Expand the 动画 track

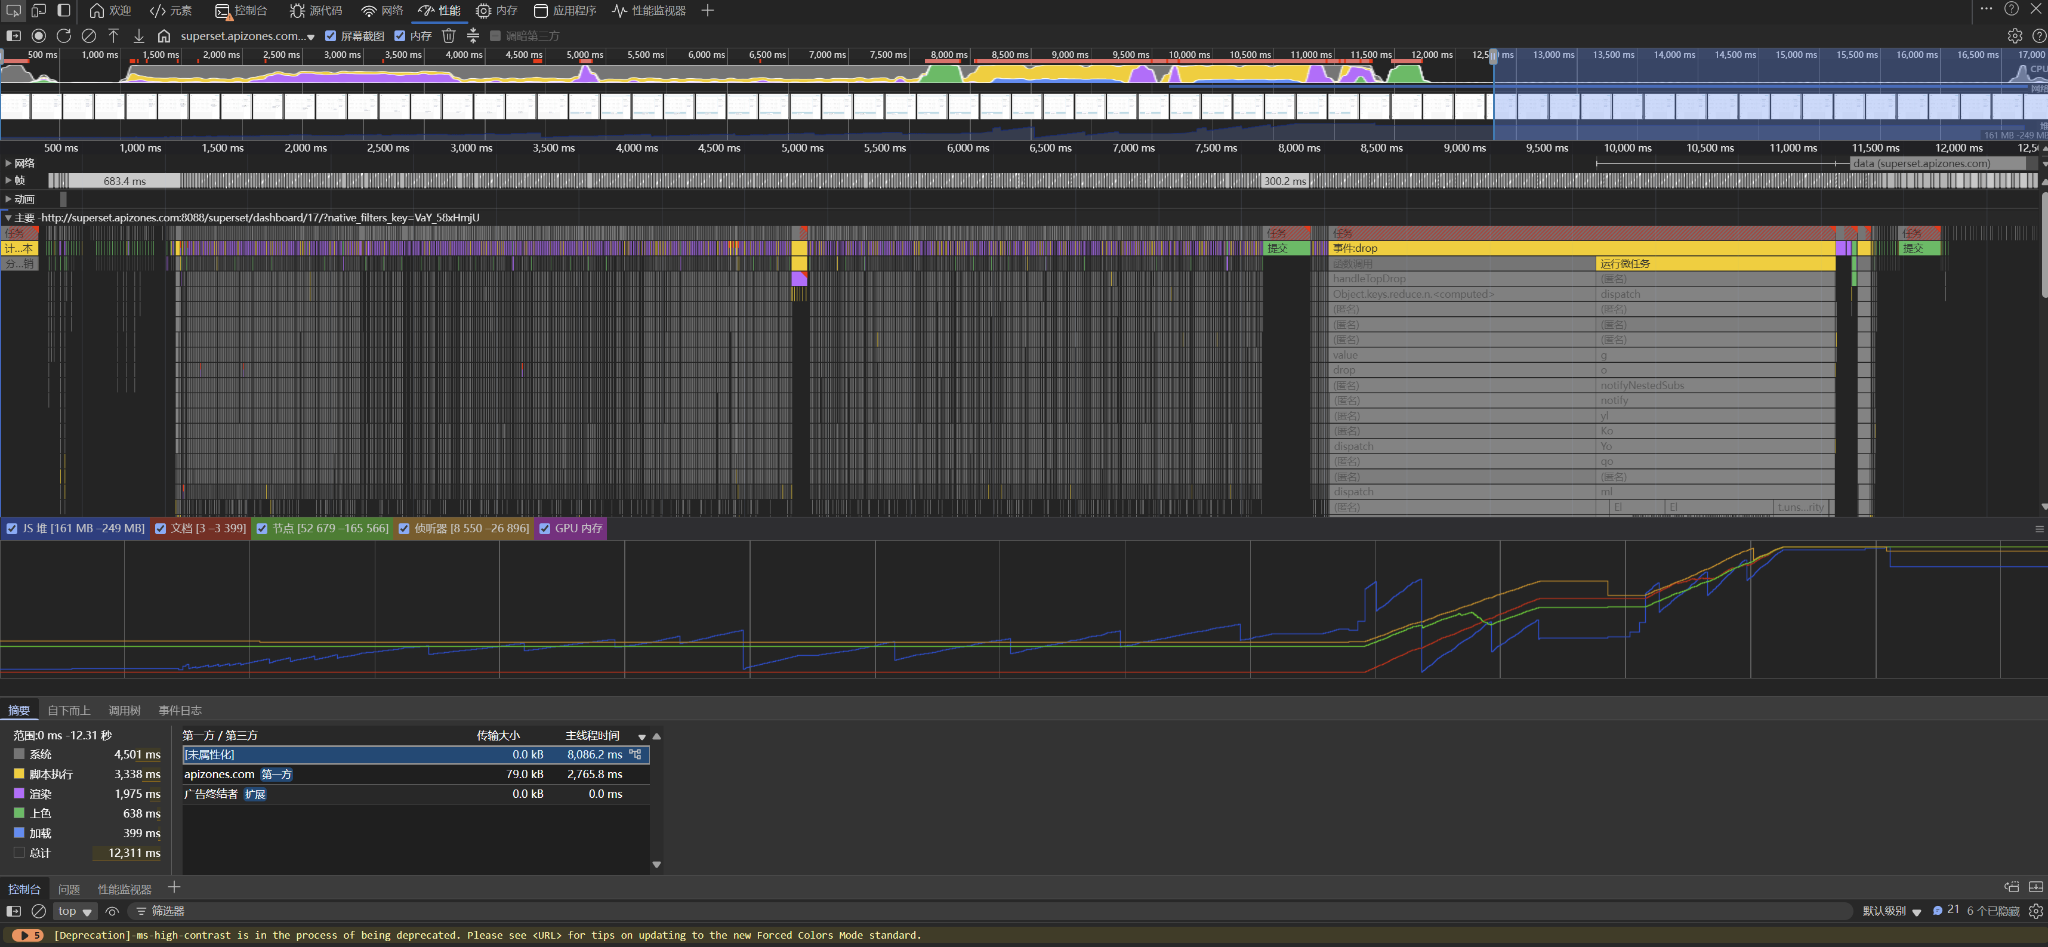[8, 199]
